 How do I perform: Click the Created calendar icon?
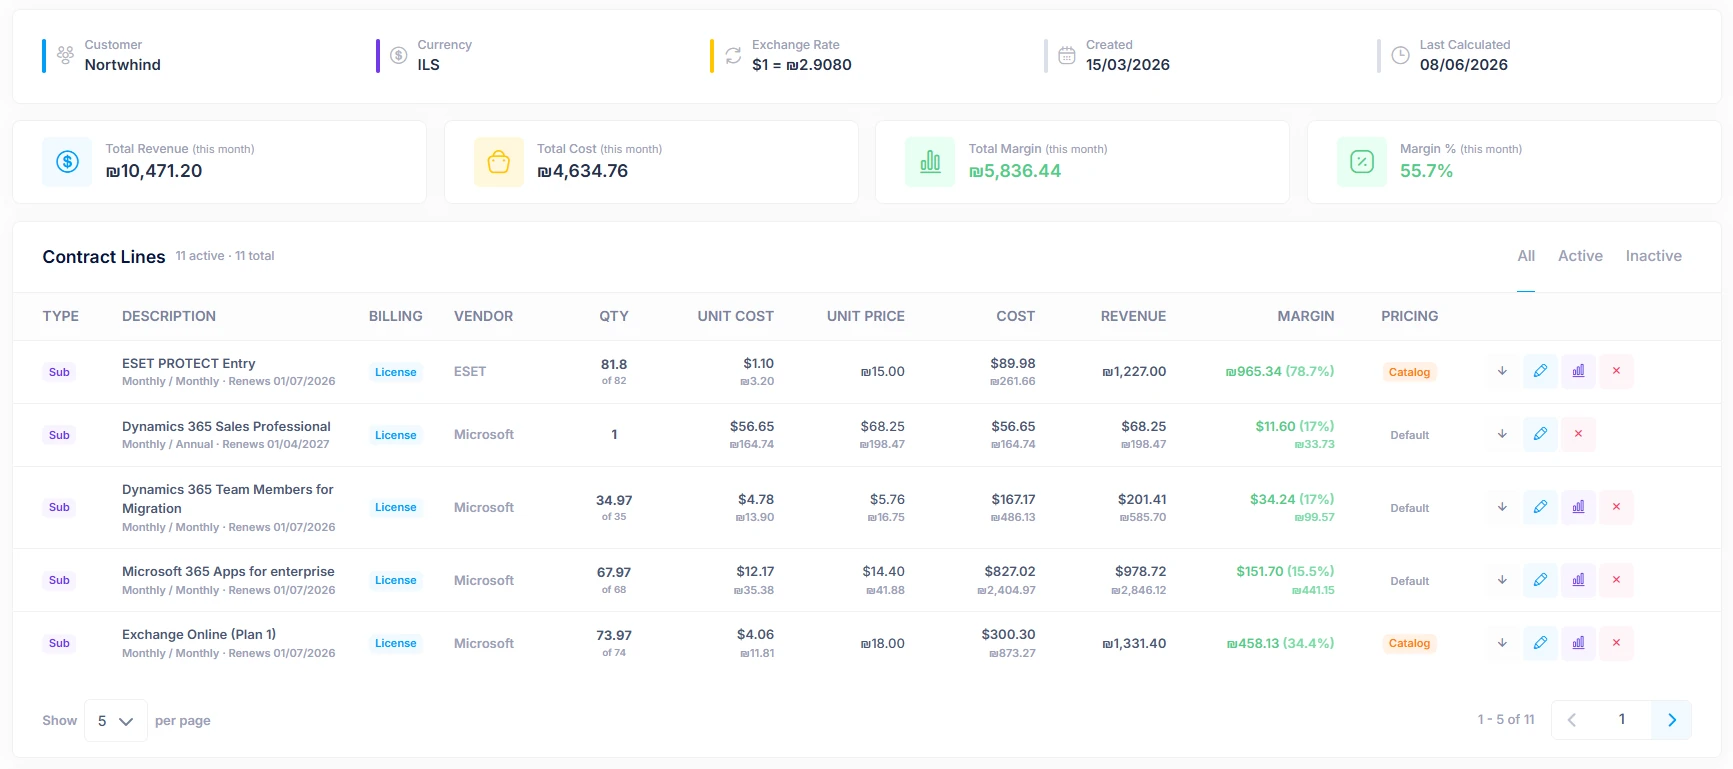point(1067,56)
